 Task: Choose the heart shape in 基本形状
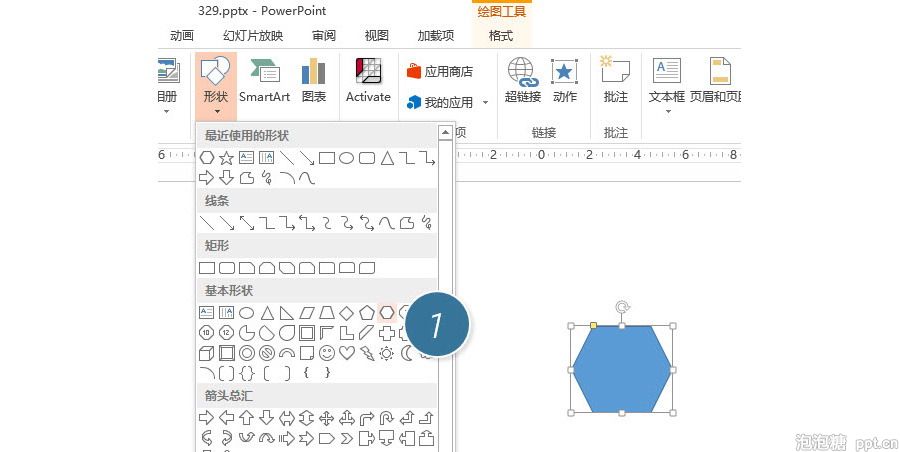[x=347, y=353]
